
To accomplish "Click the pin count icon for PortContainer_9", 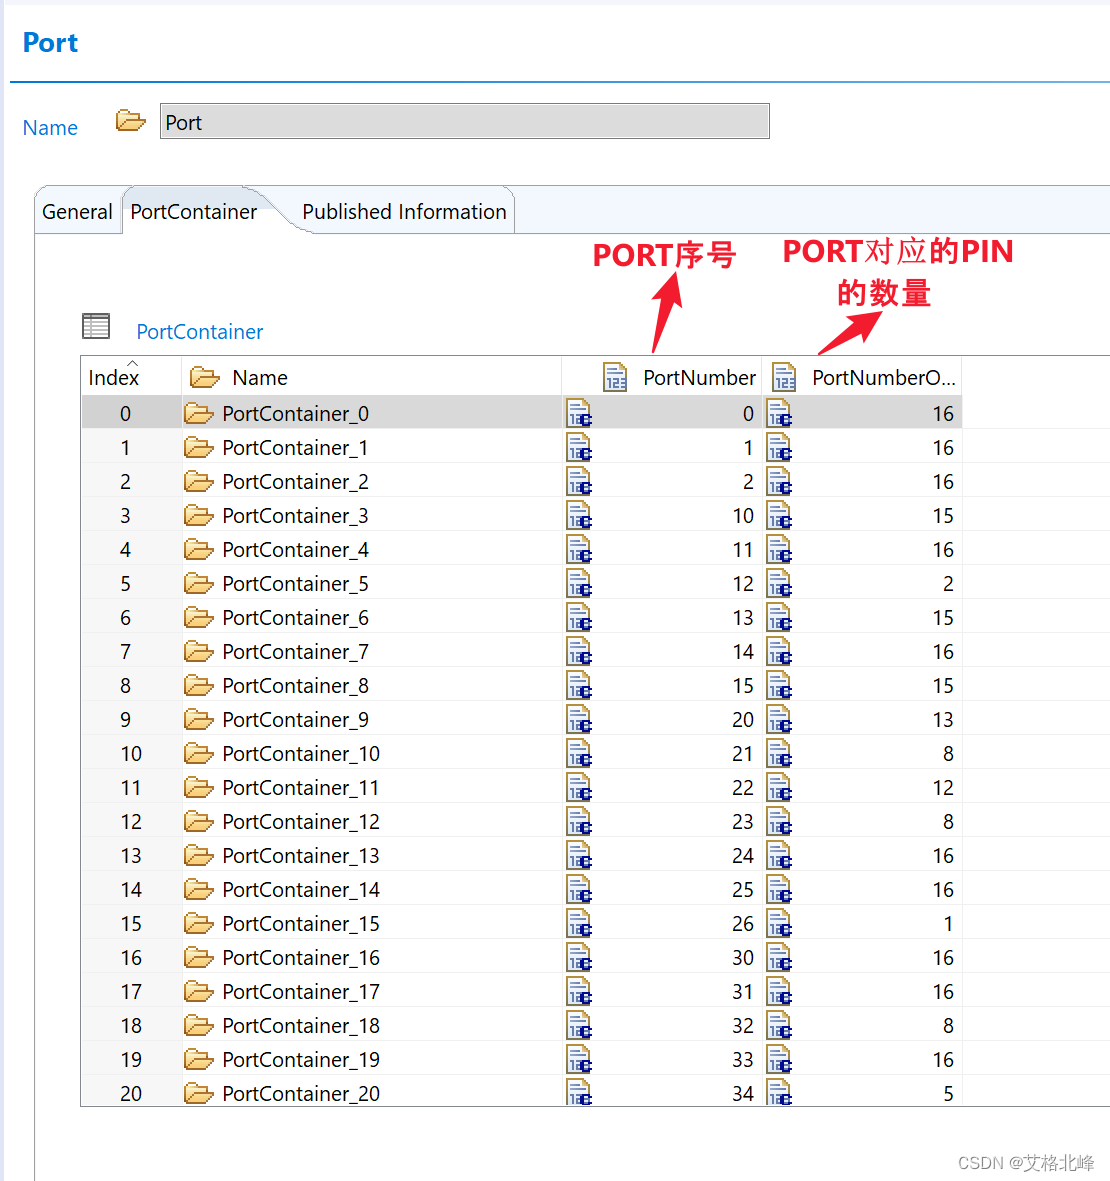I will [x=779, y=719].
